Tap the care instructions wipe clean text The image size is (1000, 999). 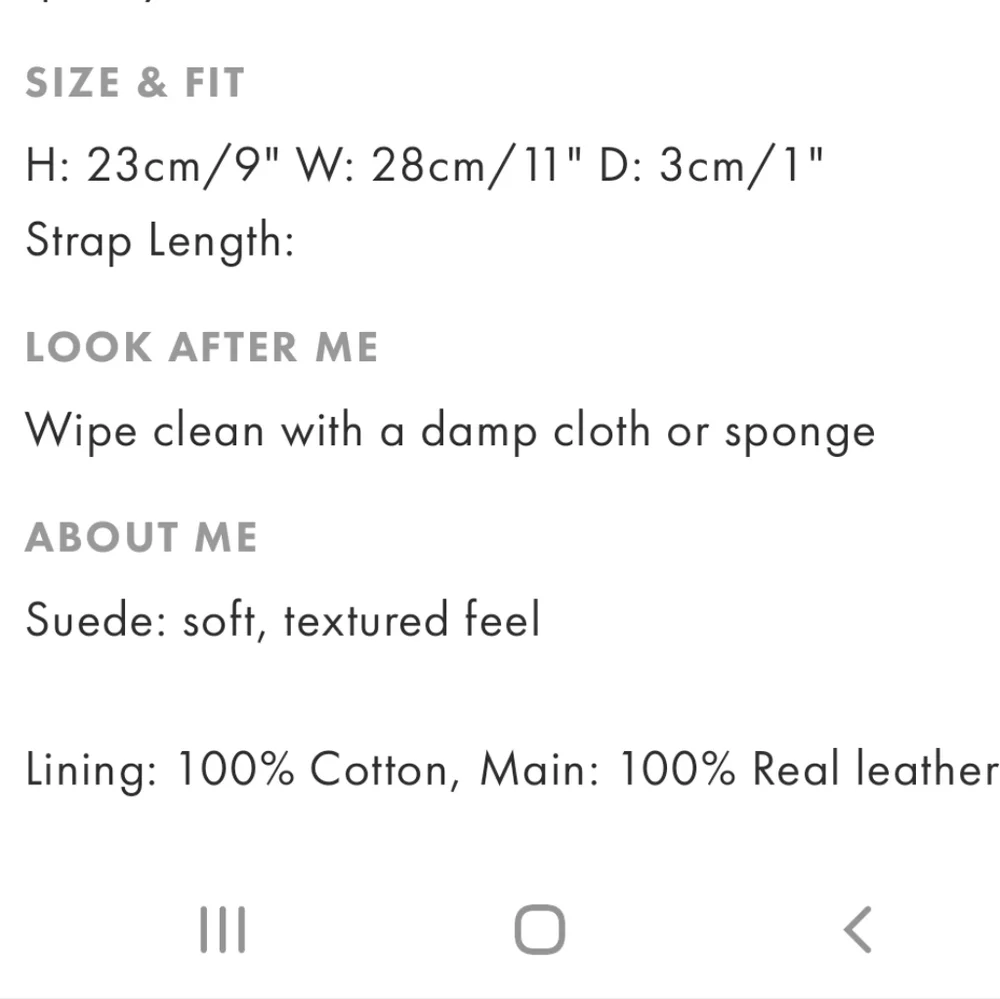[450, 430]
